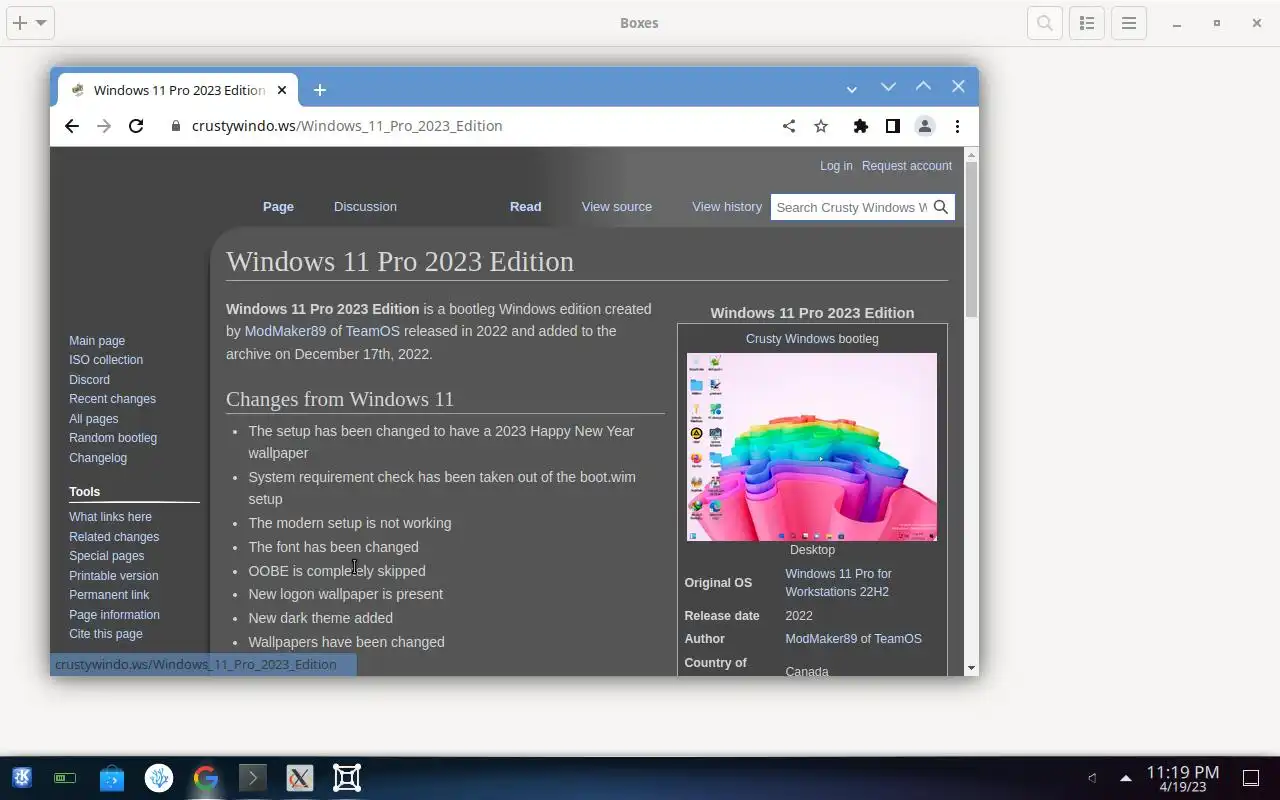Open Printable version link
1280x800 pixels.
(113, 576)
